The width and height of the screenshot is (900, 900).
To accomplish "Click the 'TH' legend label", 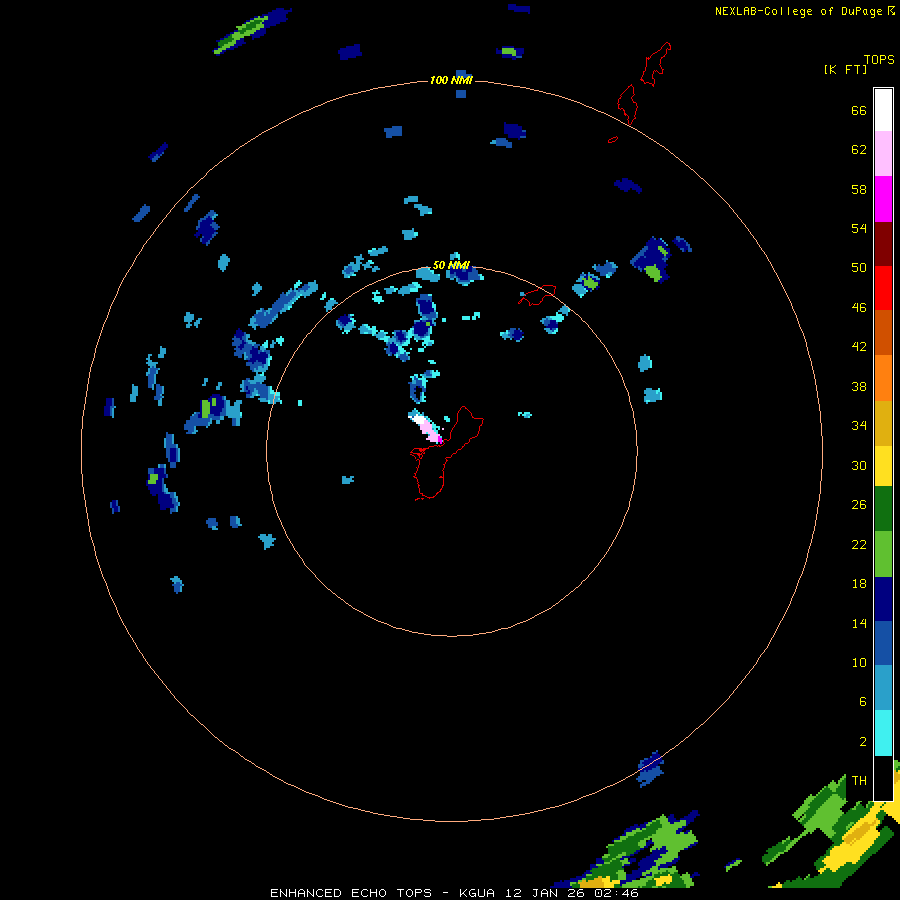I will 859,781.
